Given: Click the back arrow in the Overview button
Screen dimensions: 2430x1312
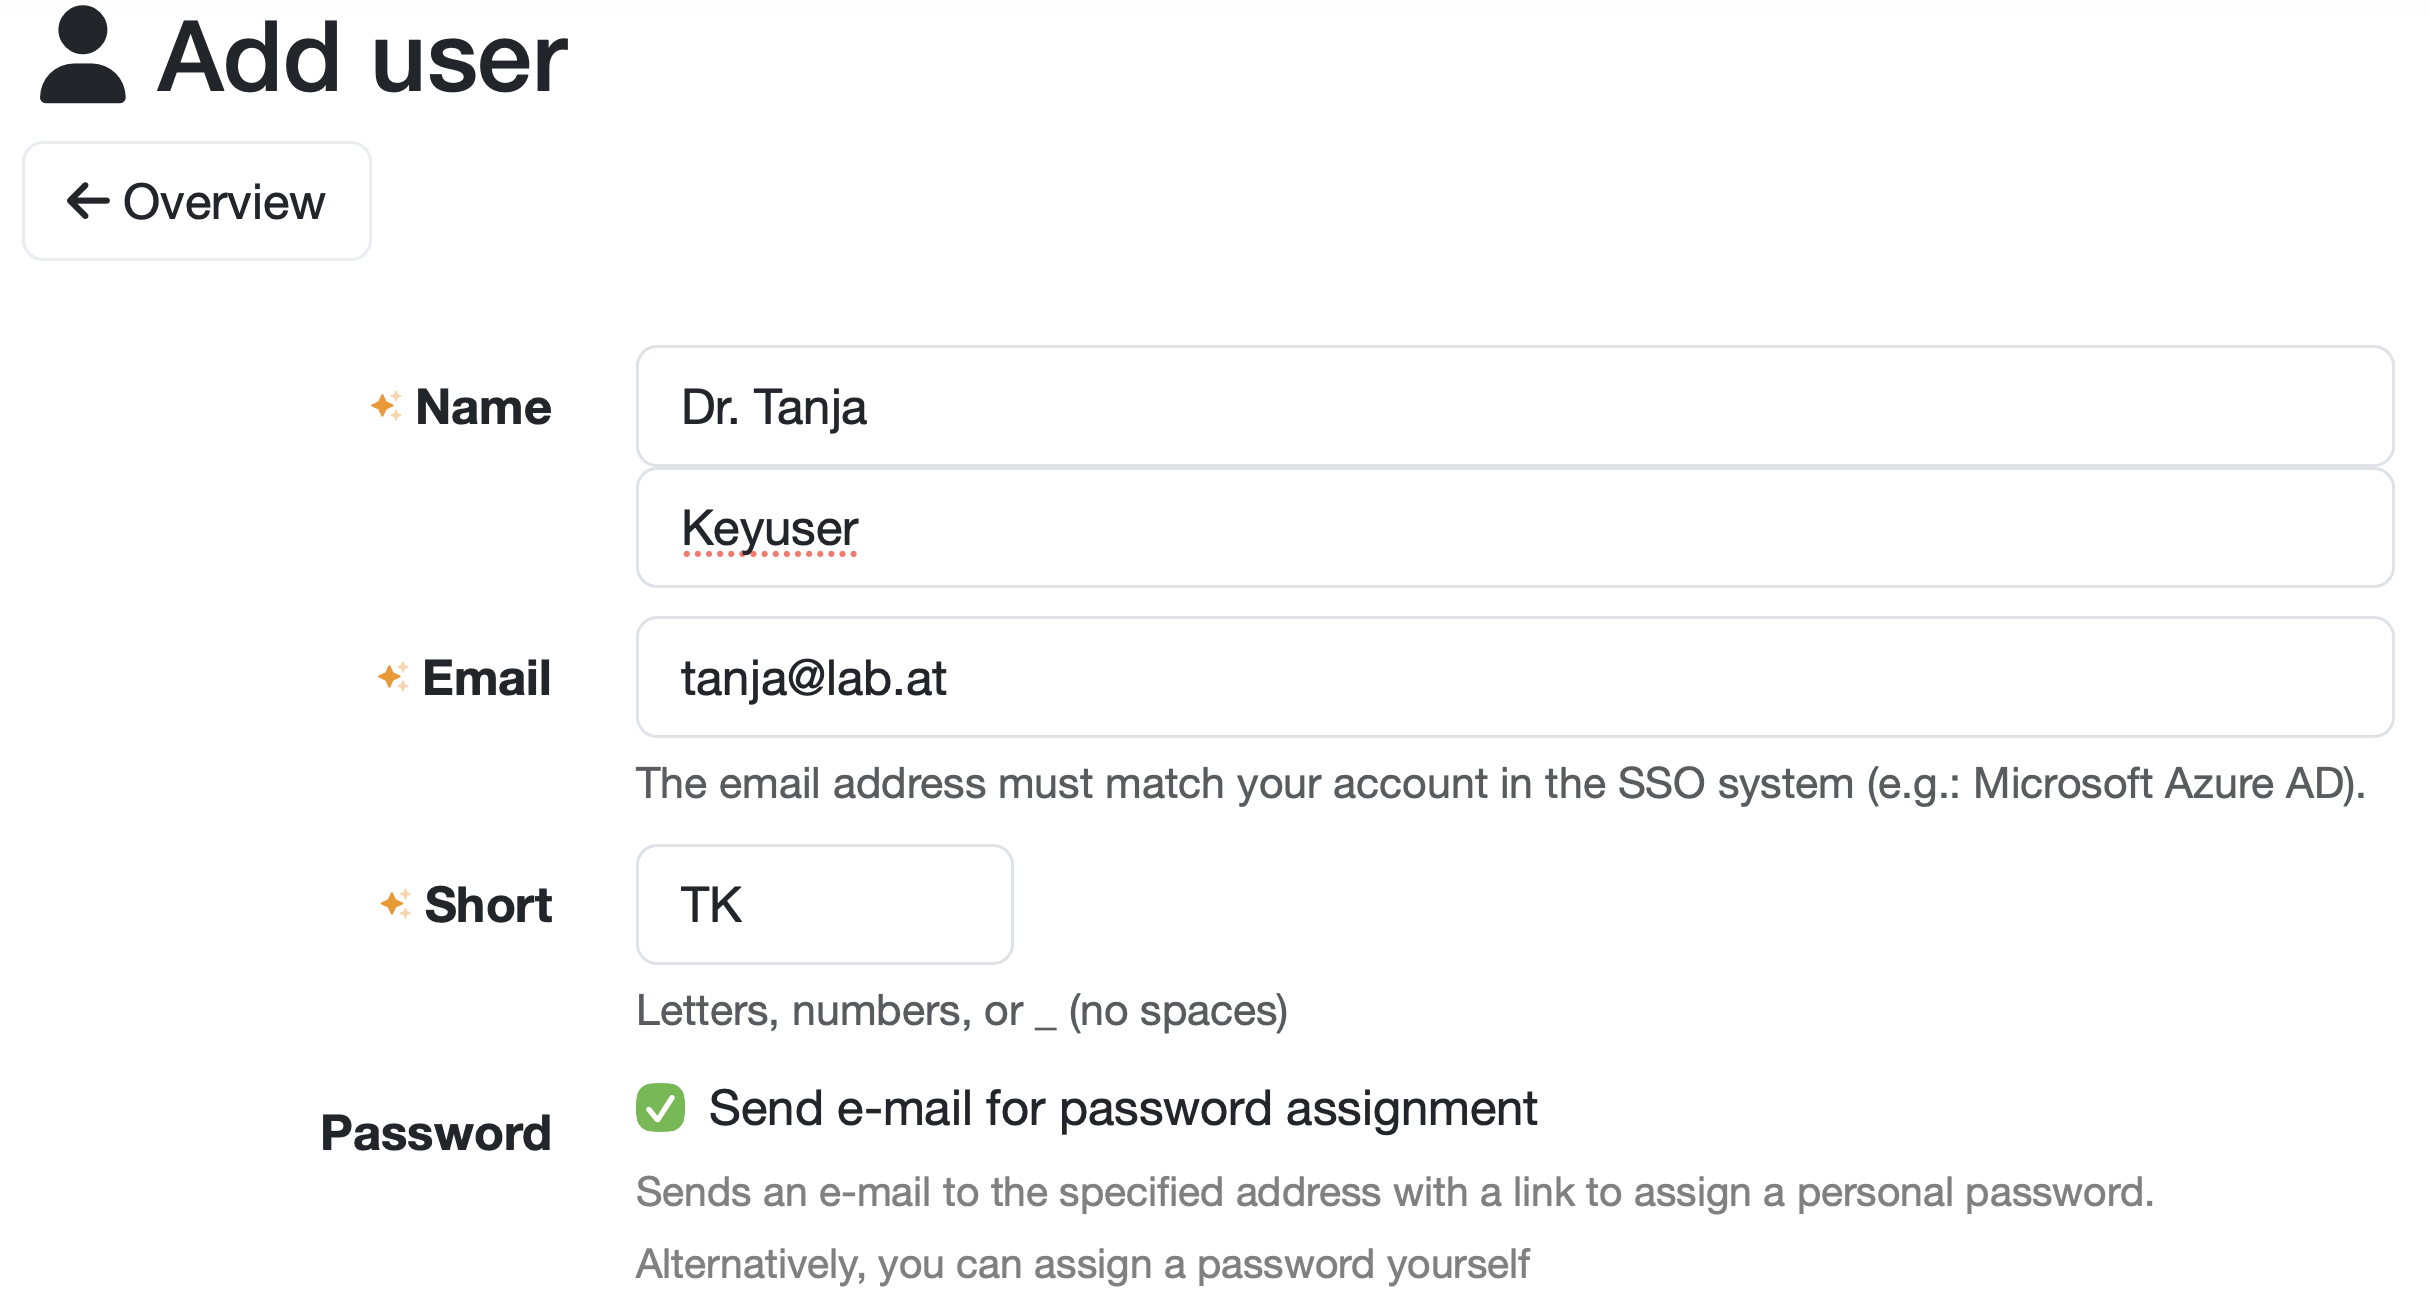Looking at the screenshot, I should [x=88, y=201].
